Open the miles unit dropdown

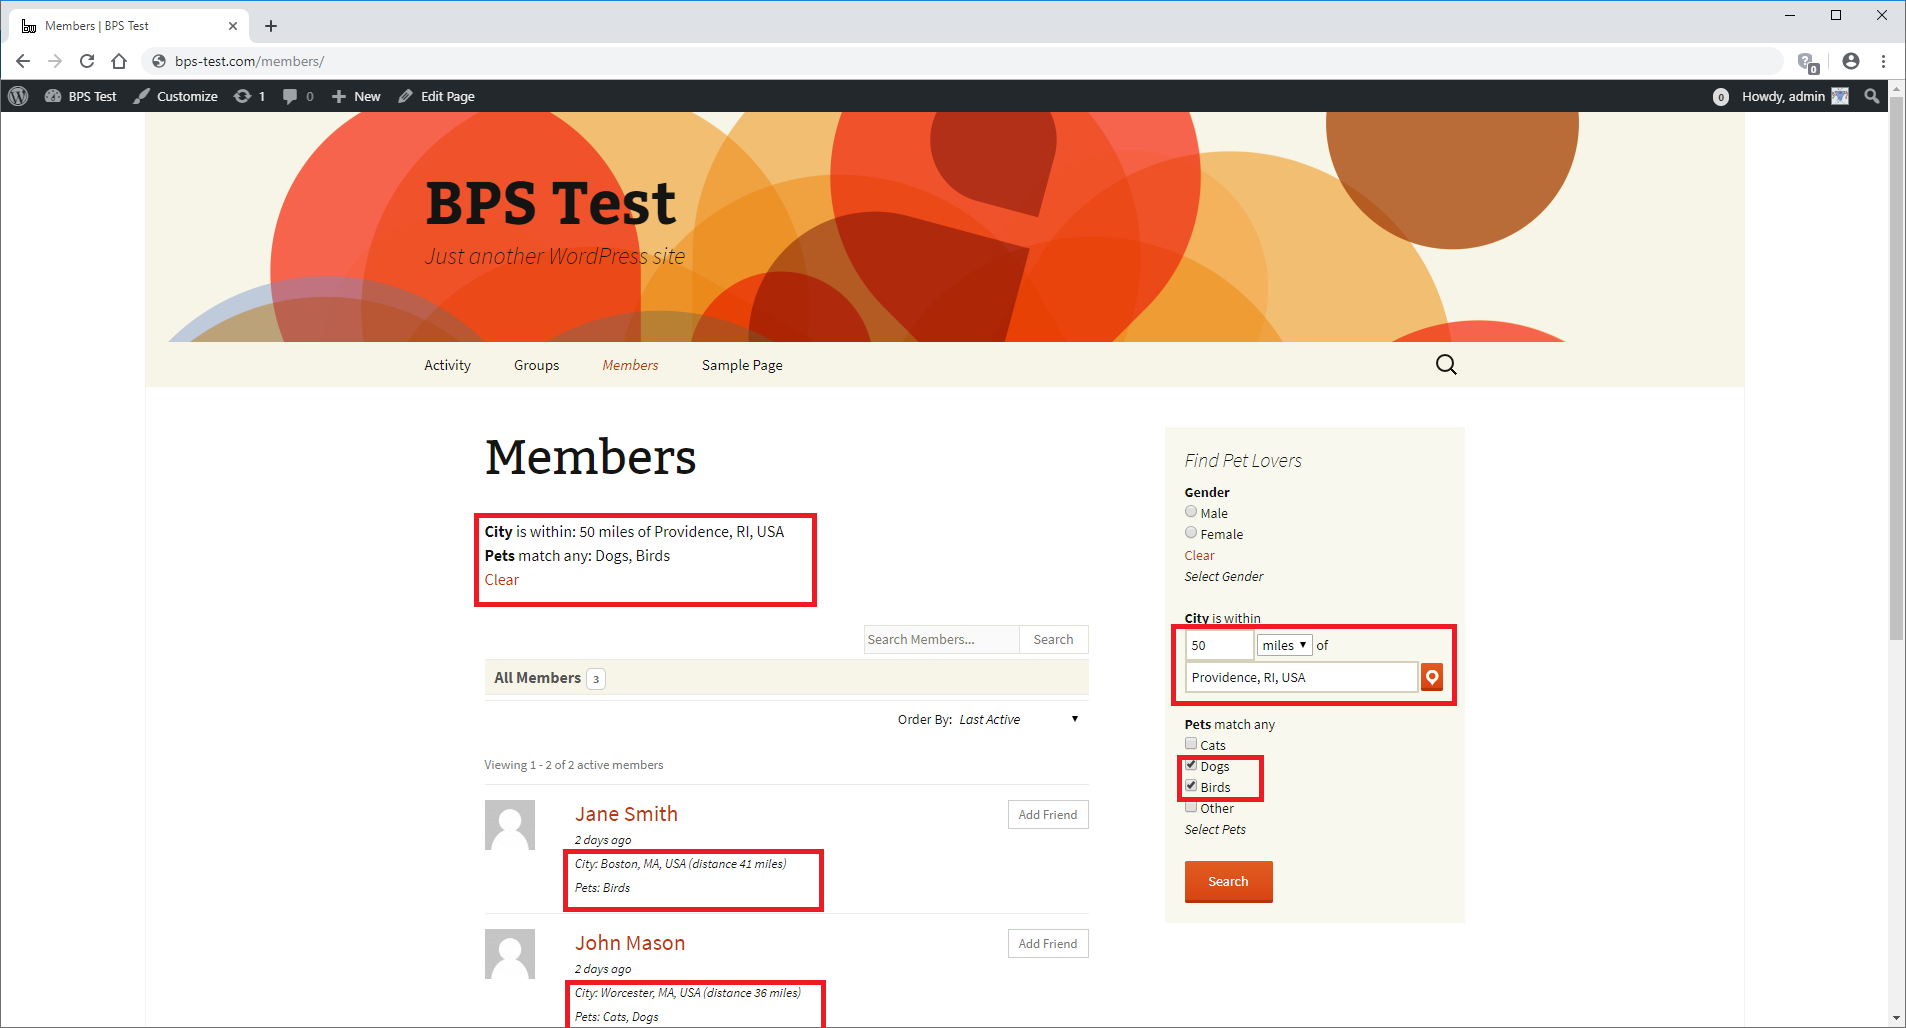1284,645
